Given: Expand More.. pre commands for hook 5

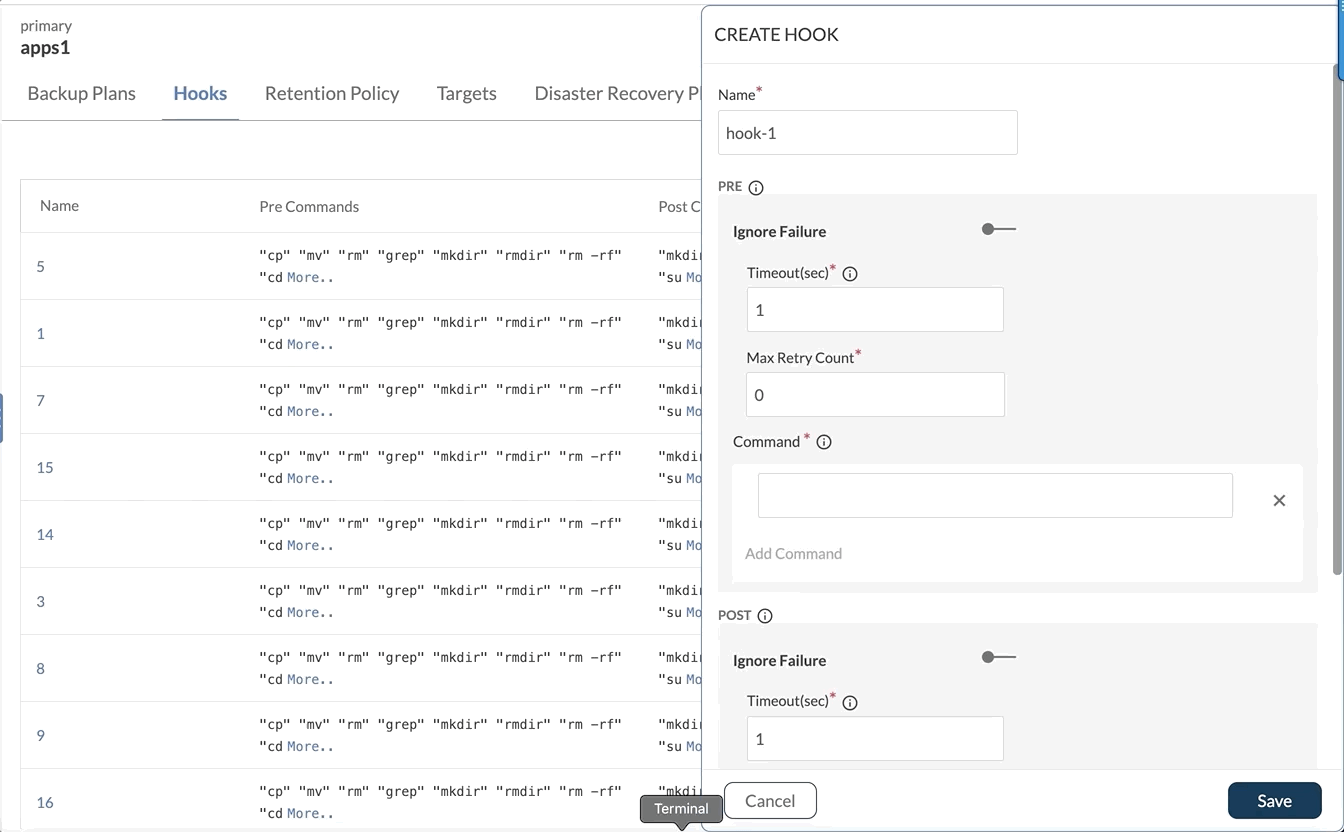Looking at the screenshot, I should (310, 277).
